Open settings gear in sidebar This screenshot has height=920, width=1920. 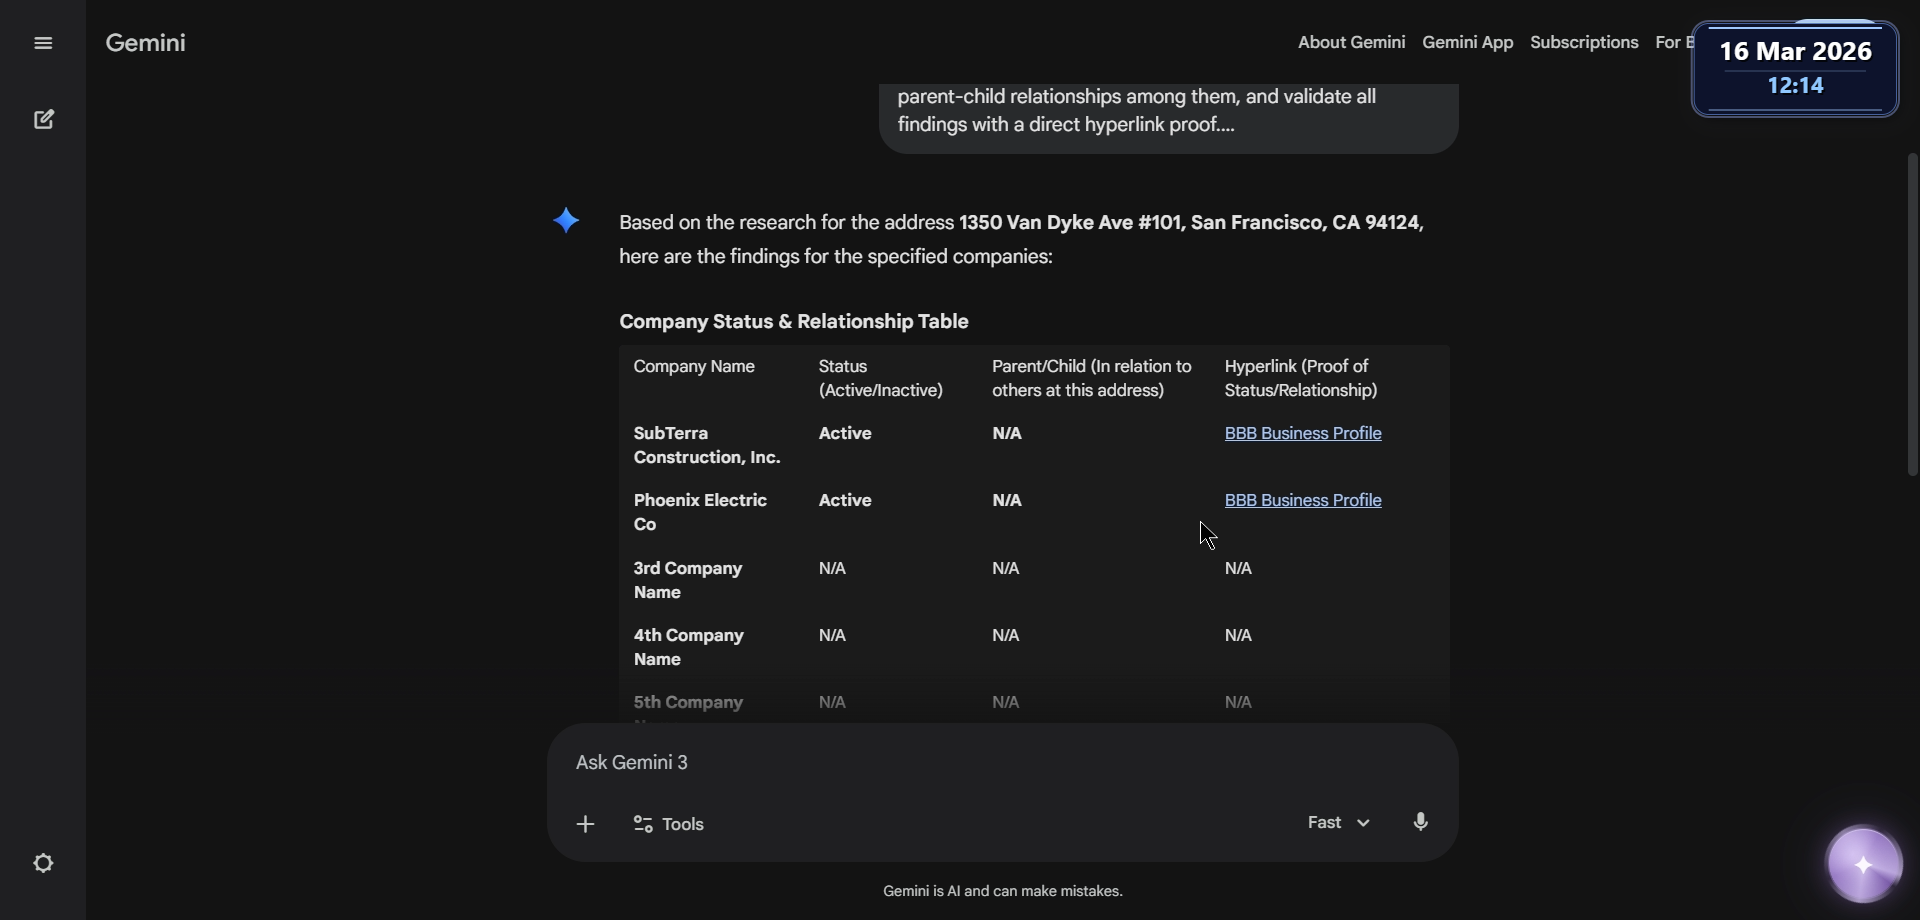pyautogui.click(x=43, y=863)
